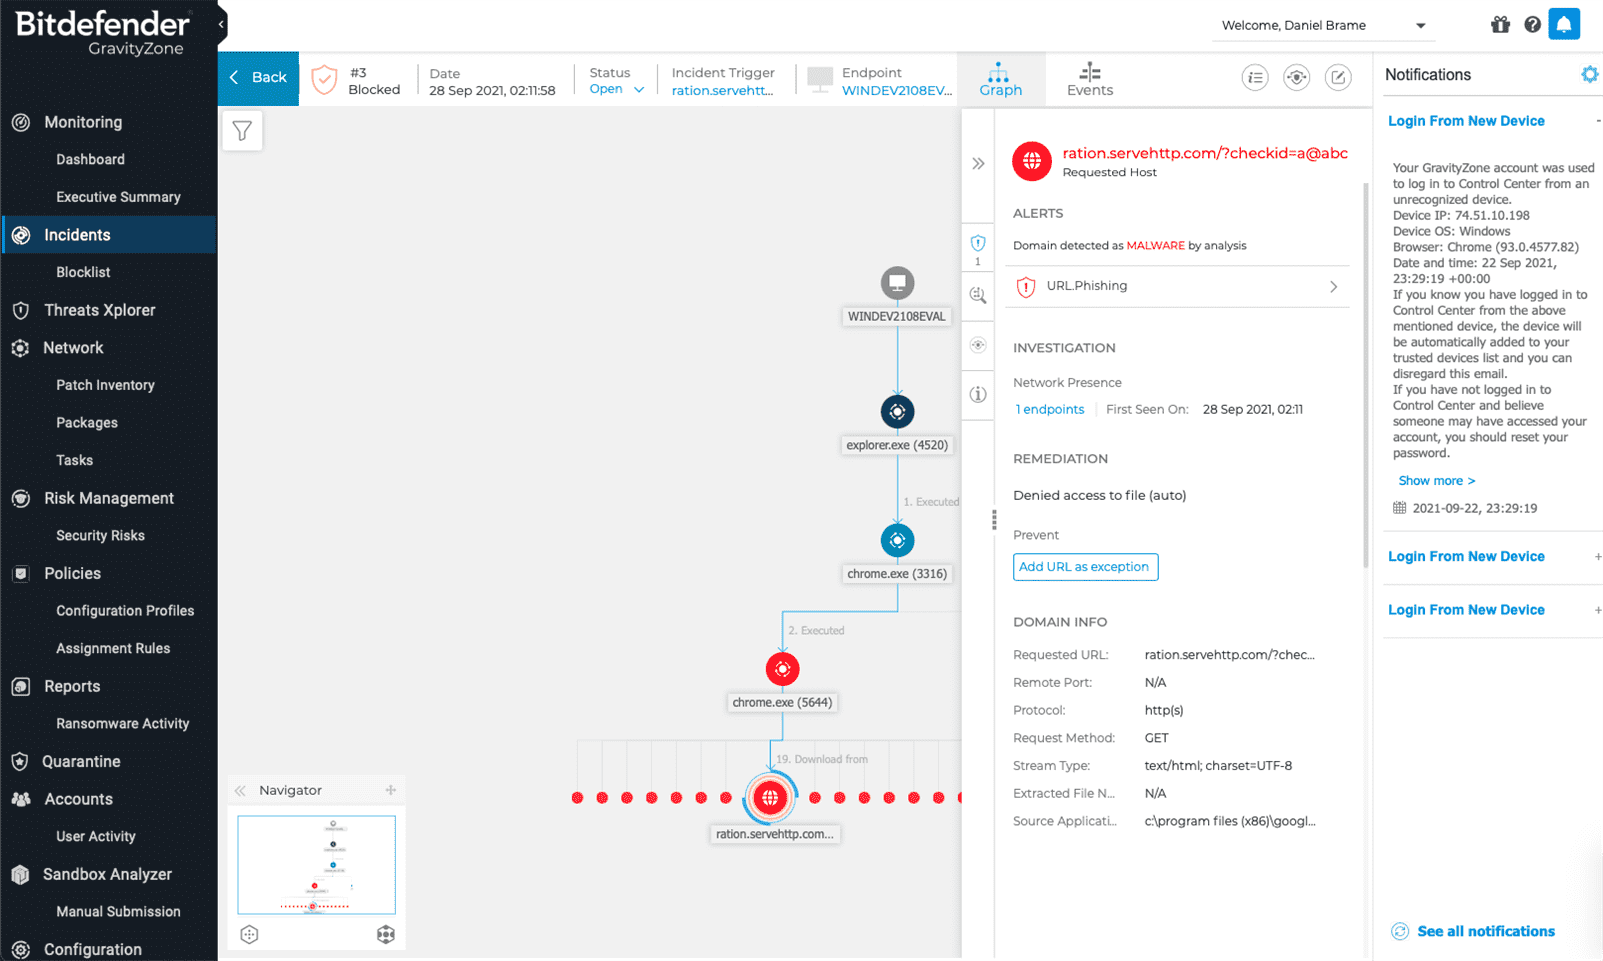1603x961 pixels.
Task: Expand the second Login From New Device notification
Action: [1597, 557]
